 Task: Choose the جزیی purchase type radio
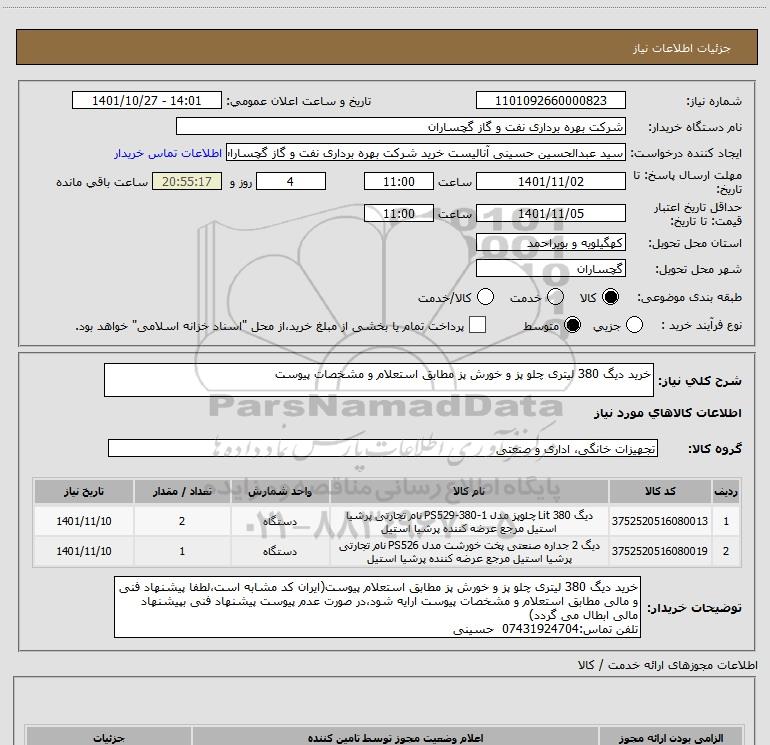634,325
